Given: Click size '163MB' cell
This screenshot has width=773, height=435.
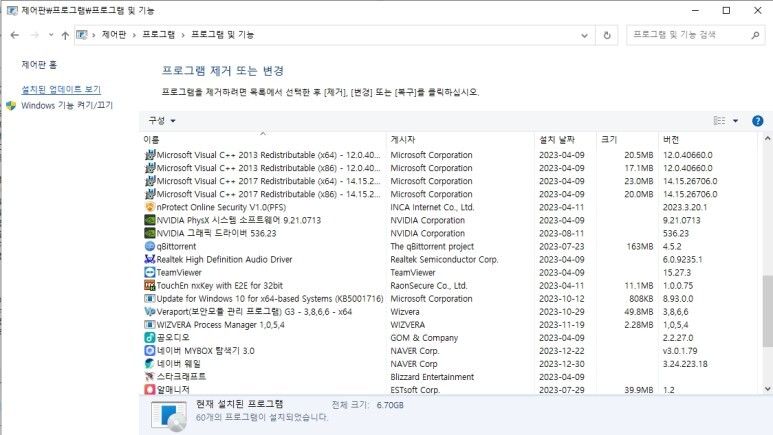Looking at the screenshot, I should pos(639,246).
